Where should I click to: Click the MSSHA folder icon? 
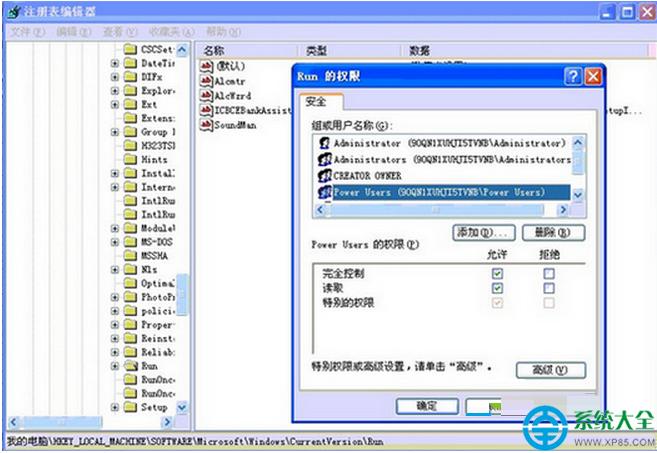pyautogui.click(x=131, y=256)
